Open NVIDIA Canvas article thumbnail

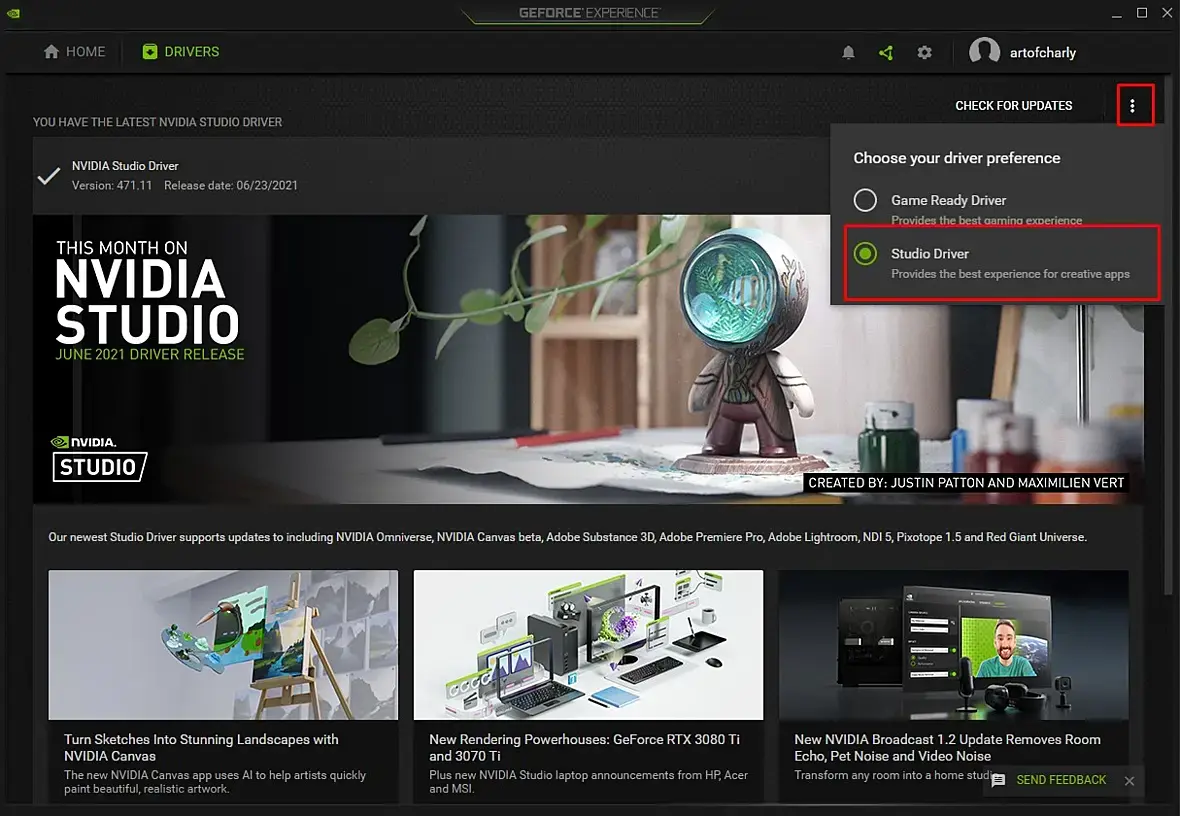223,644
